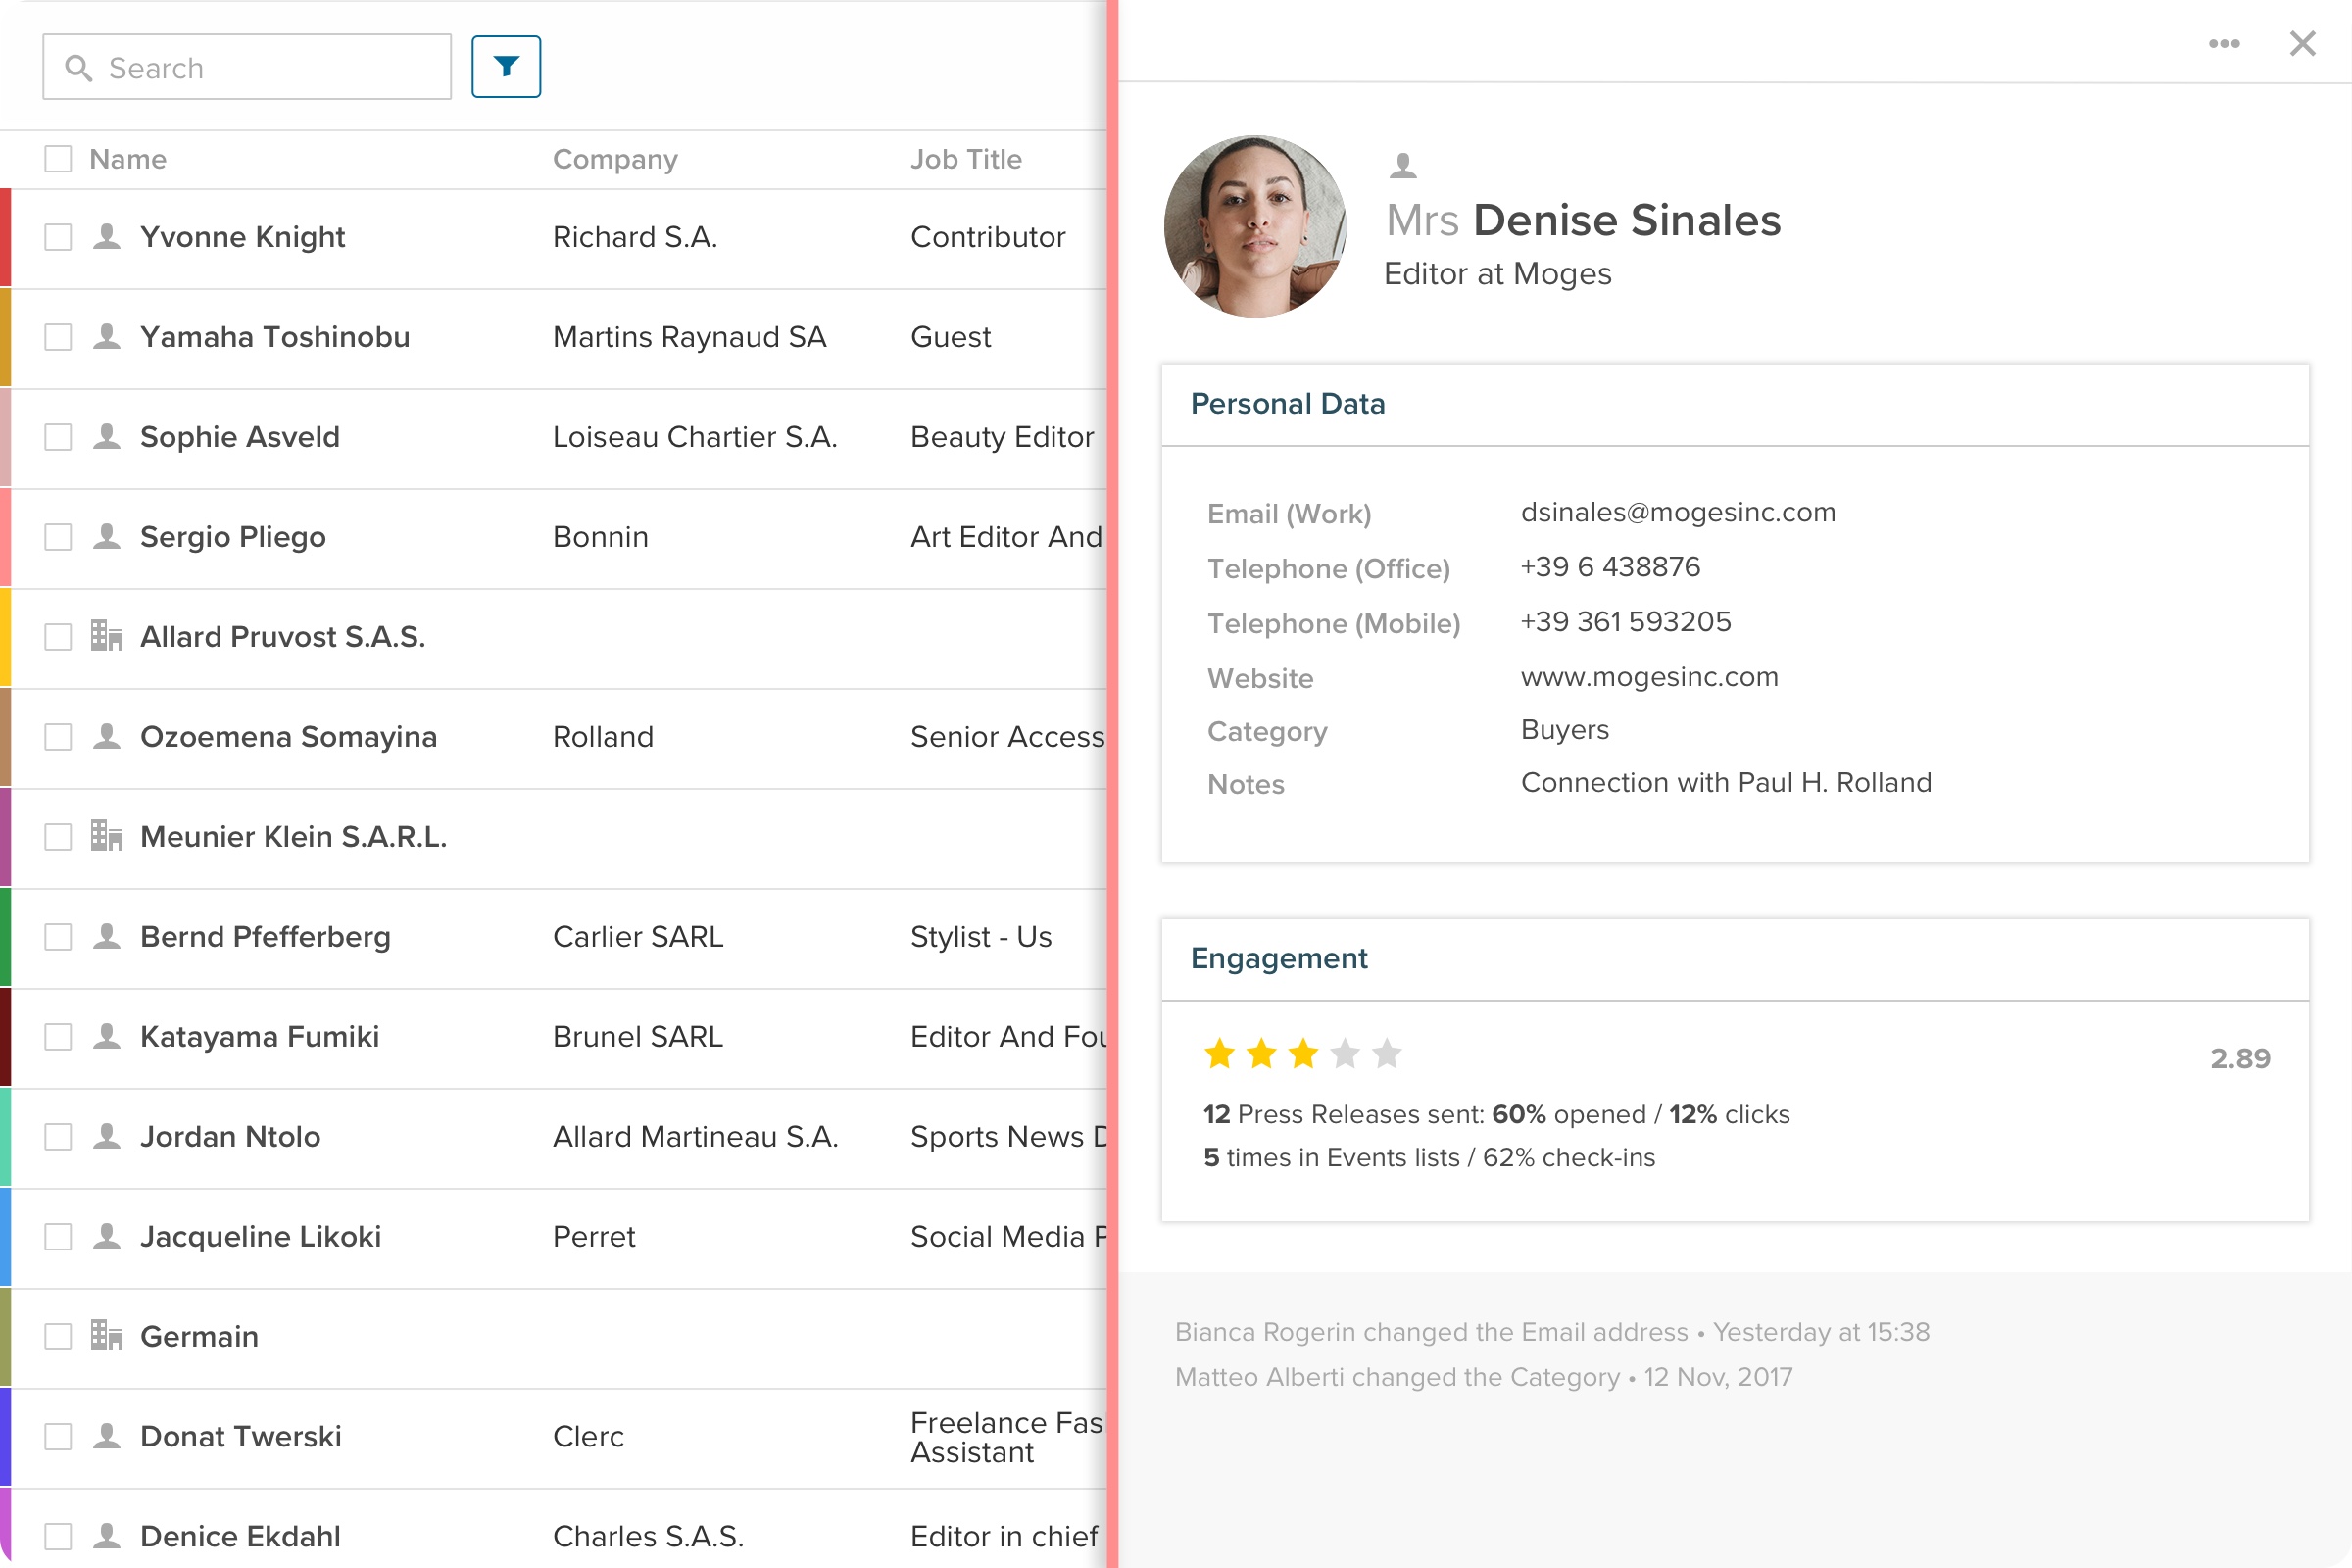Open website www.mogesinc.com
The width and height of the screenshot is (2352, 1568).
tap(1649, 677)
